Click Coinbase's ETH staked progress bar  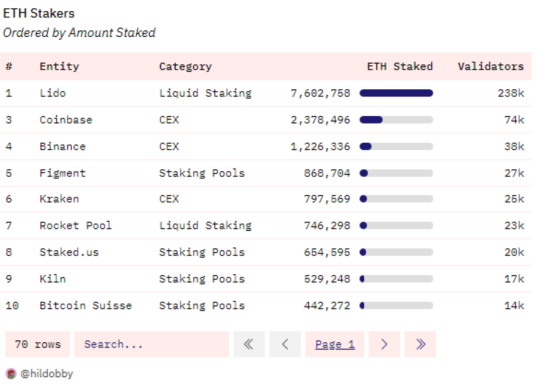(396, 120)
